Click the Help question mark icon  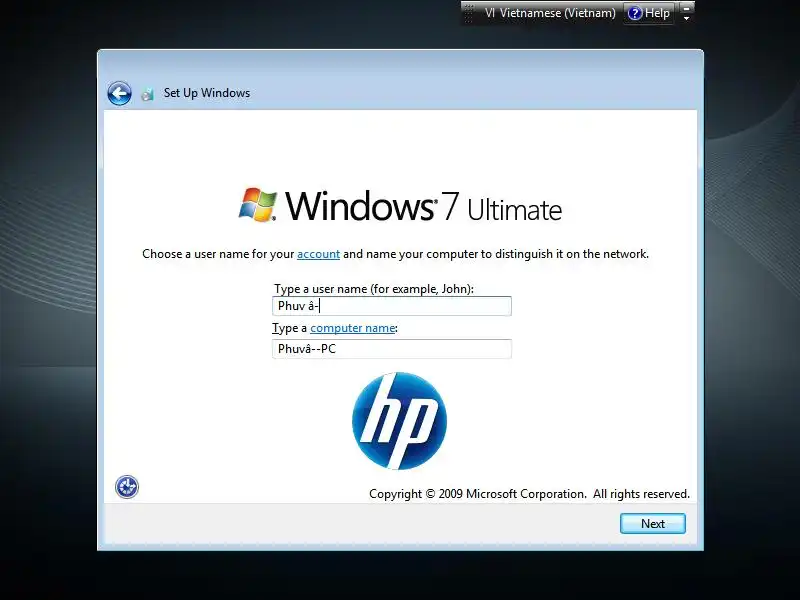[635, 13]
